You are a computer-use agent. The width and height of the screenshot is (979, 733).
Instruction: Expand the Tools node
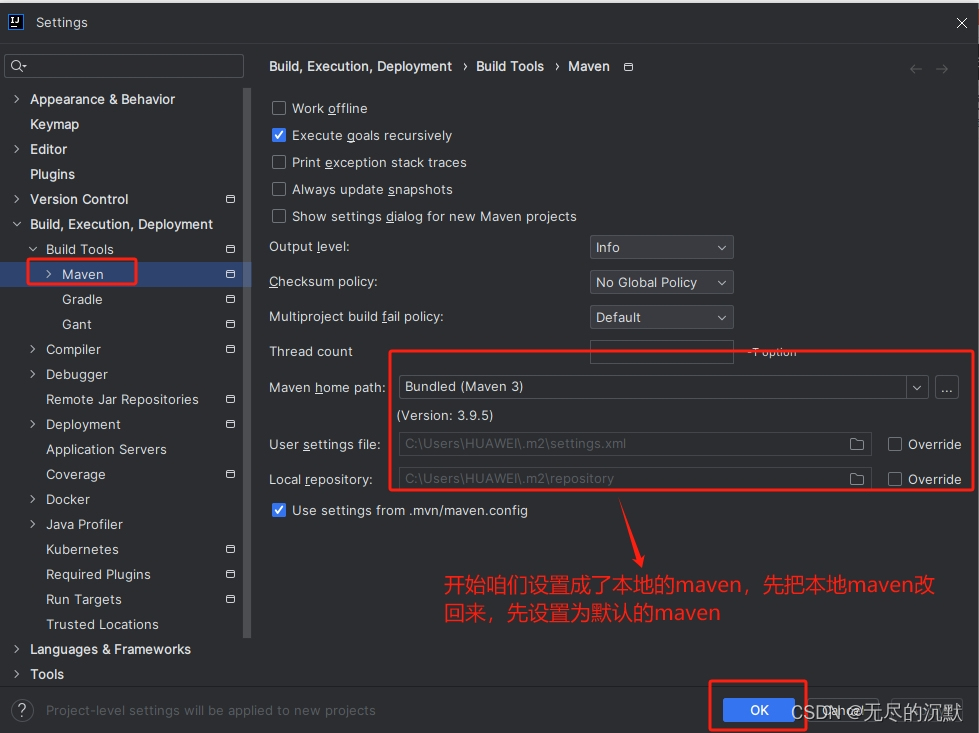17,674
